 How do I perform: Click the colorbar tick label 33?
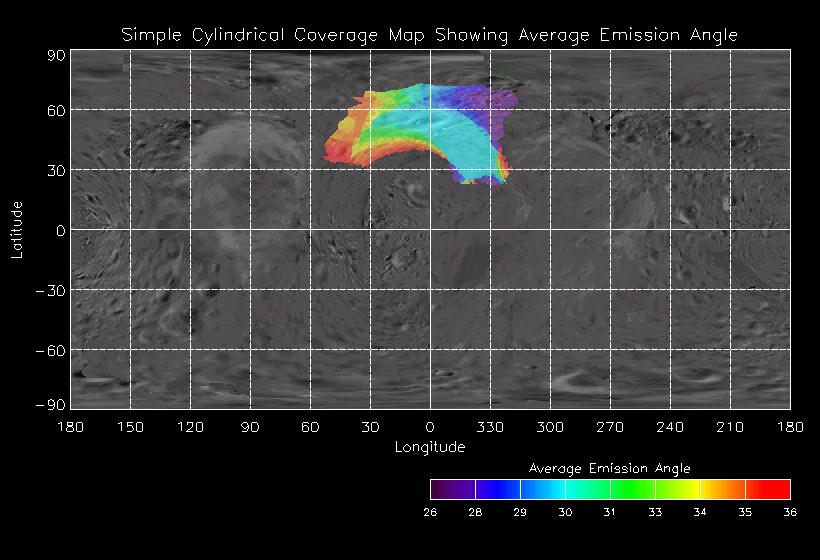[x=655, y=512]
